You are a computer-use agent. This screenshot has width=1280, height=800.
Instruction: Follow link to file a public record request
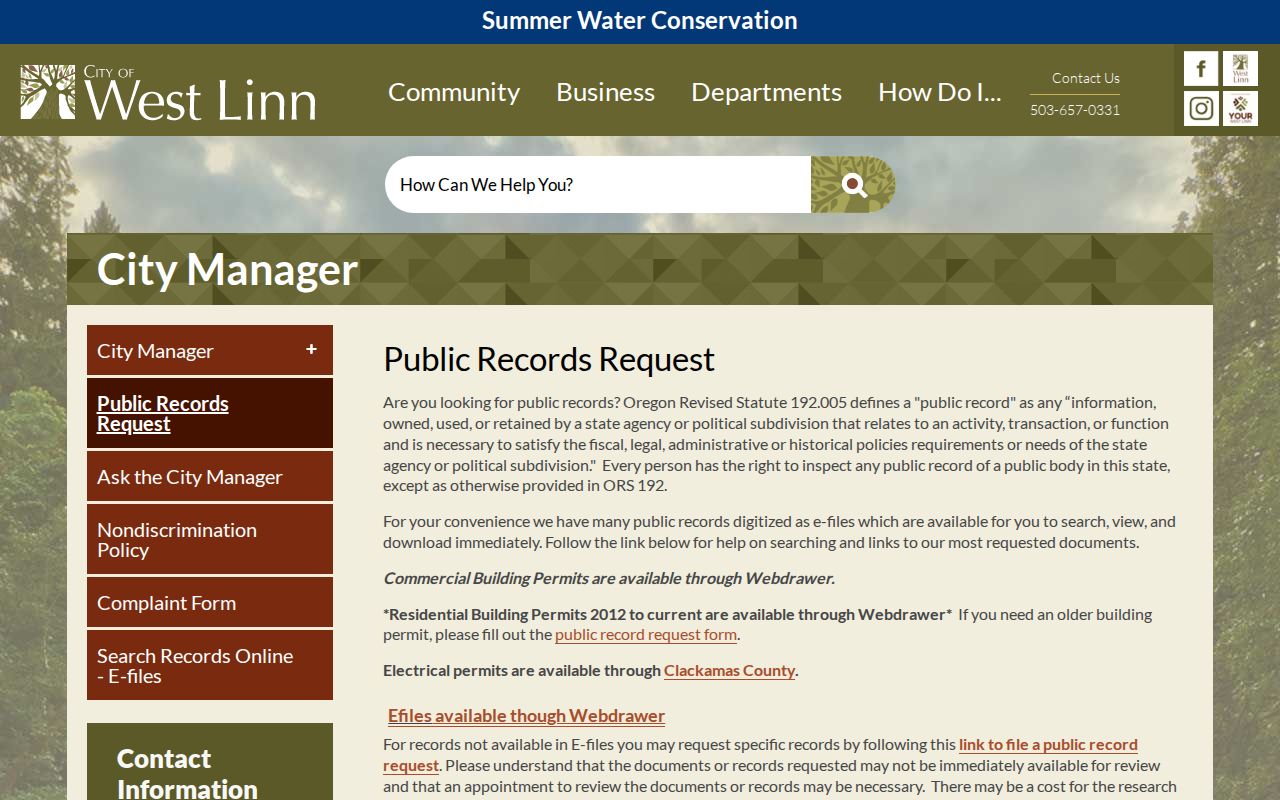coord(1048,745)
